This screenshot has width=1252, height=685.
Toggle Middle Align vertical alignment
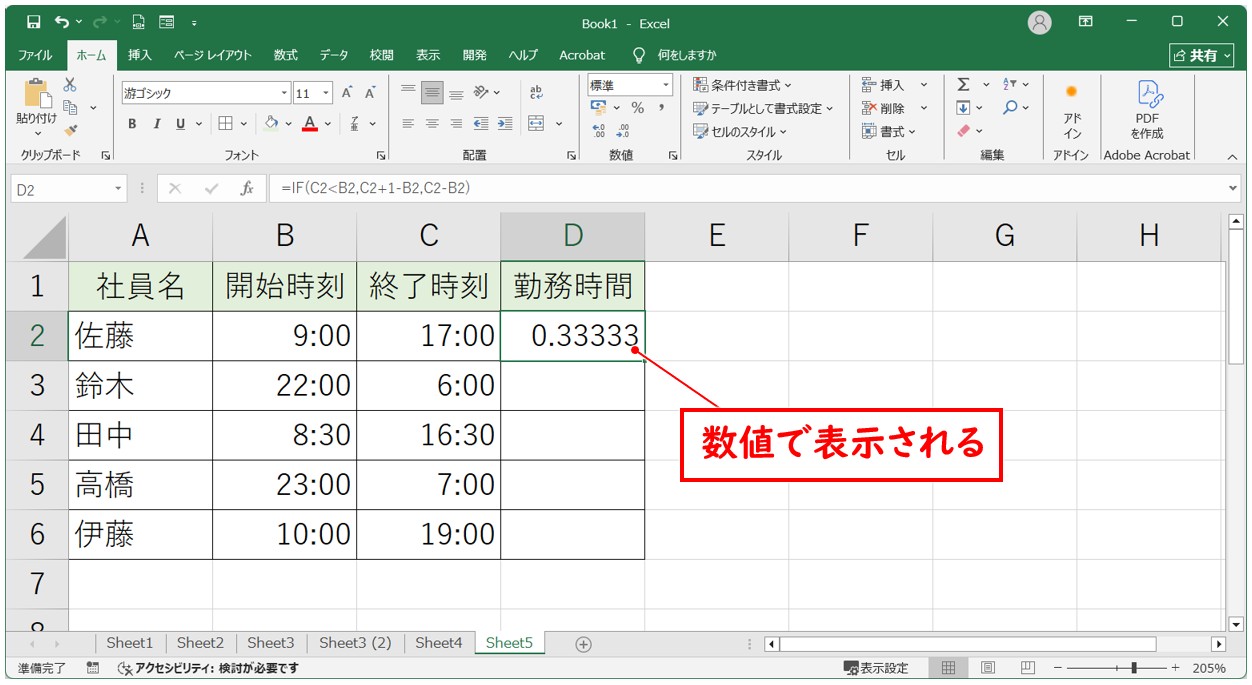[x=432, y=92]
